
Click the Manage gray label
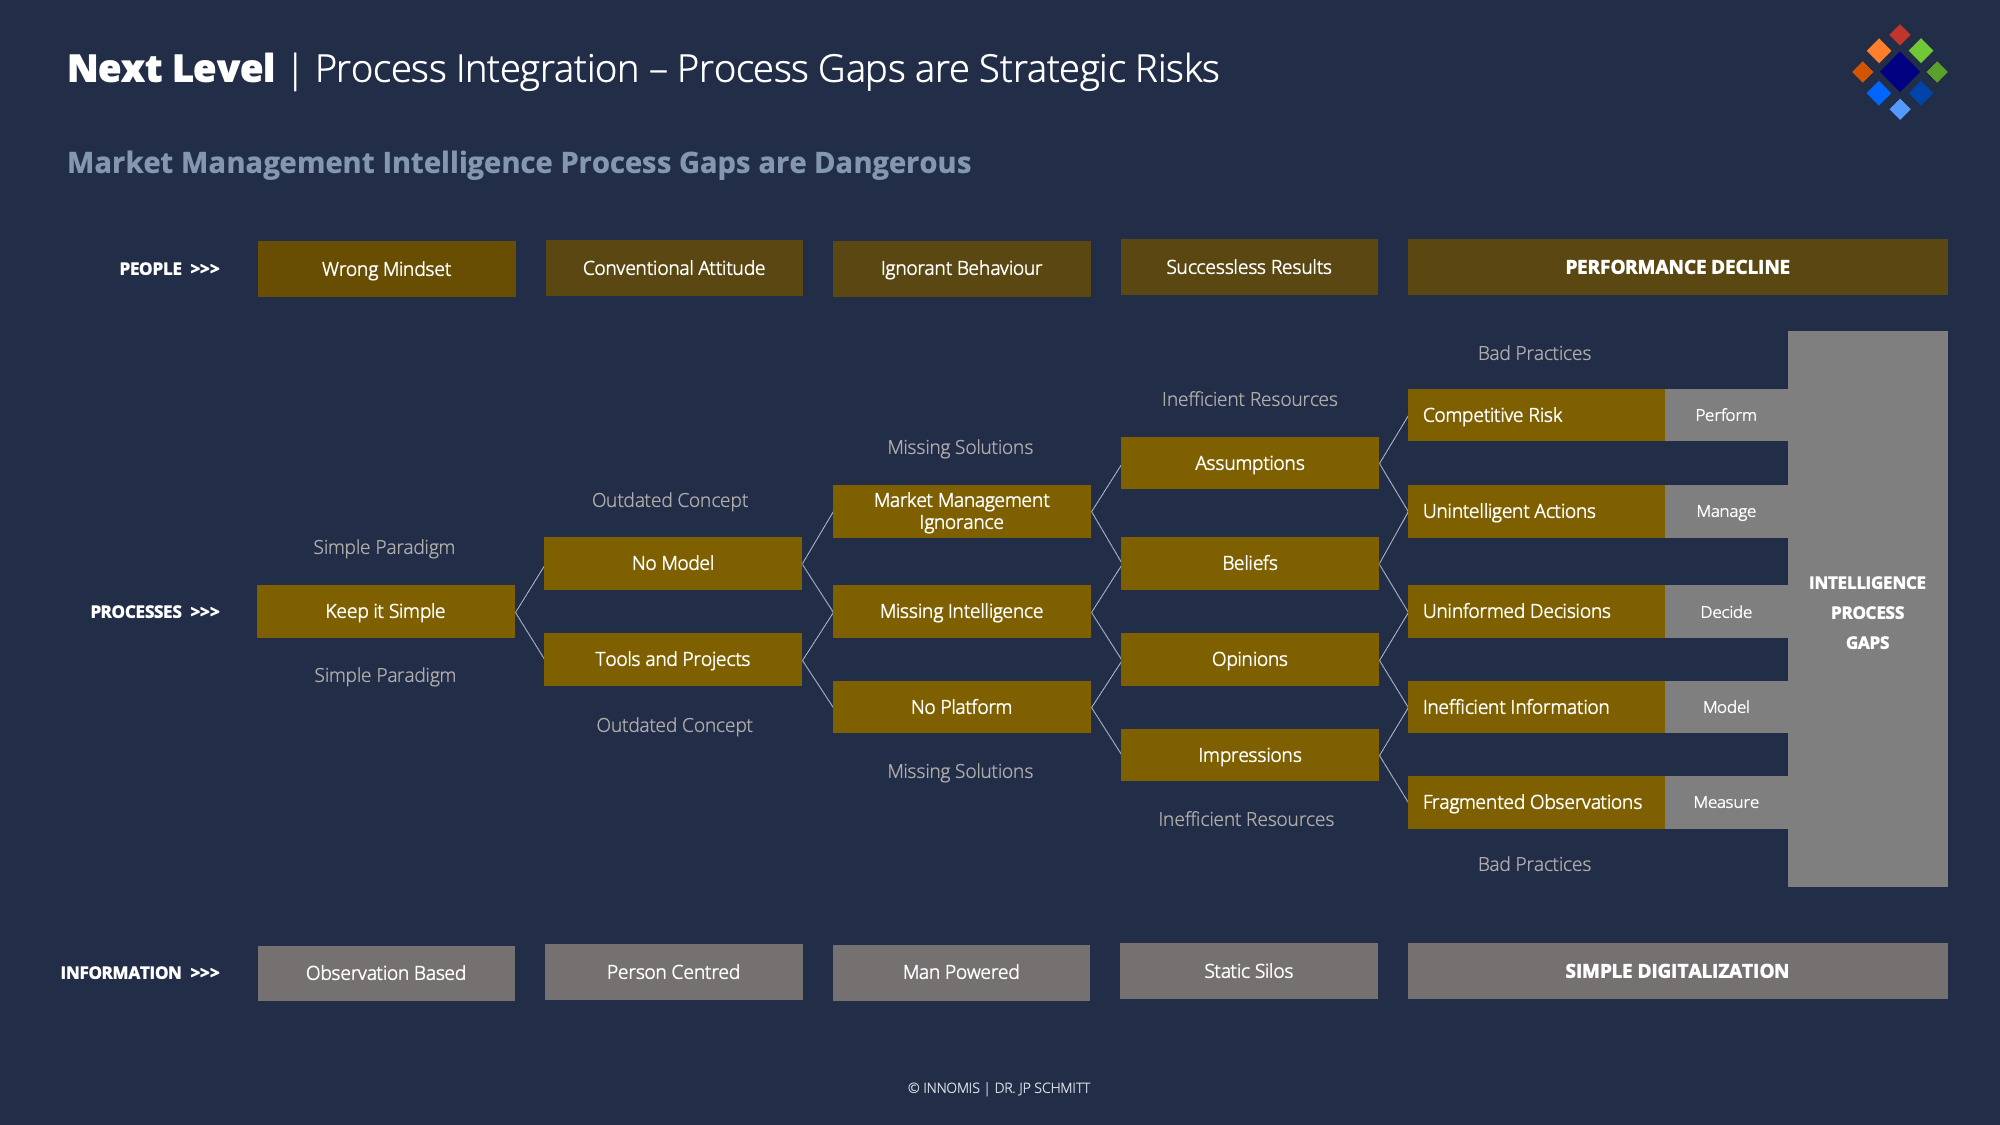[x=1726, y=511]
